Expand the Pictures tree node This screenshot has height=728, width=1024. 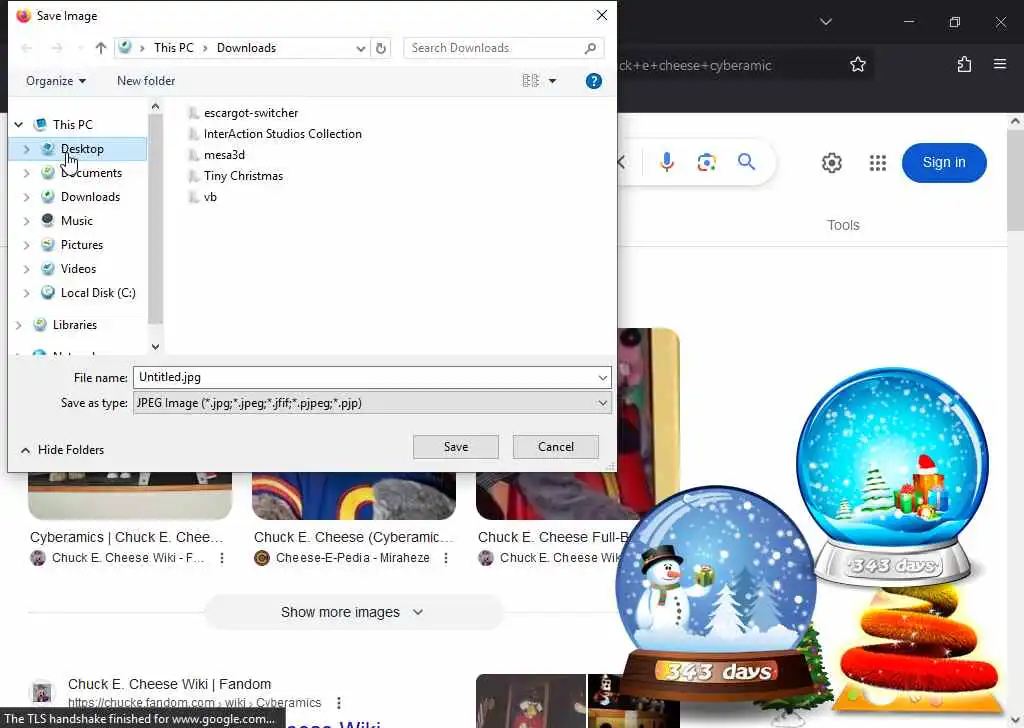[26, 245]
